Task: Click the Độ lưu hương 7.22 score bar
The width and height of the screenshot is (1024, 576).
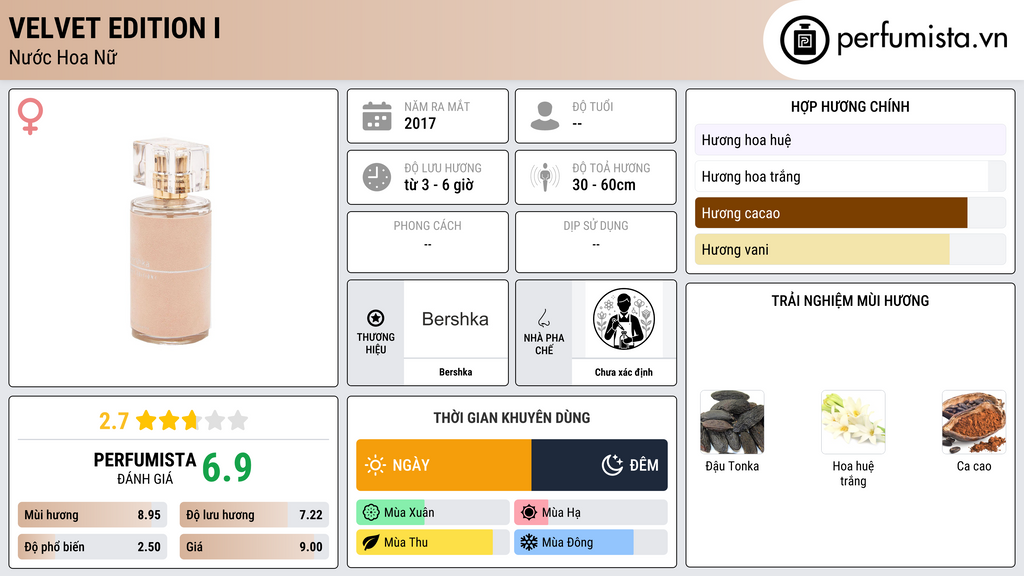Action: click(x=254, y=515)
